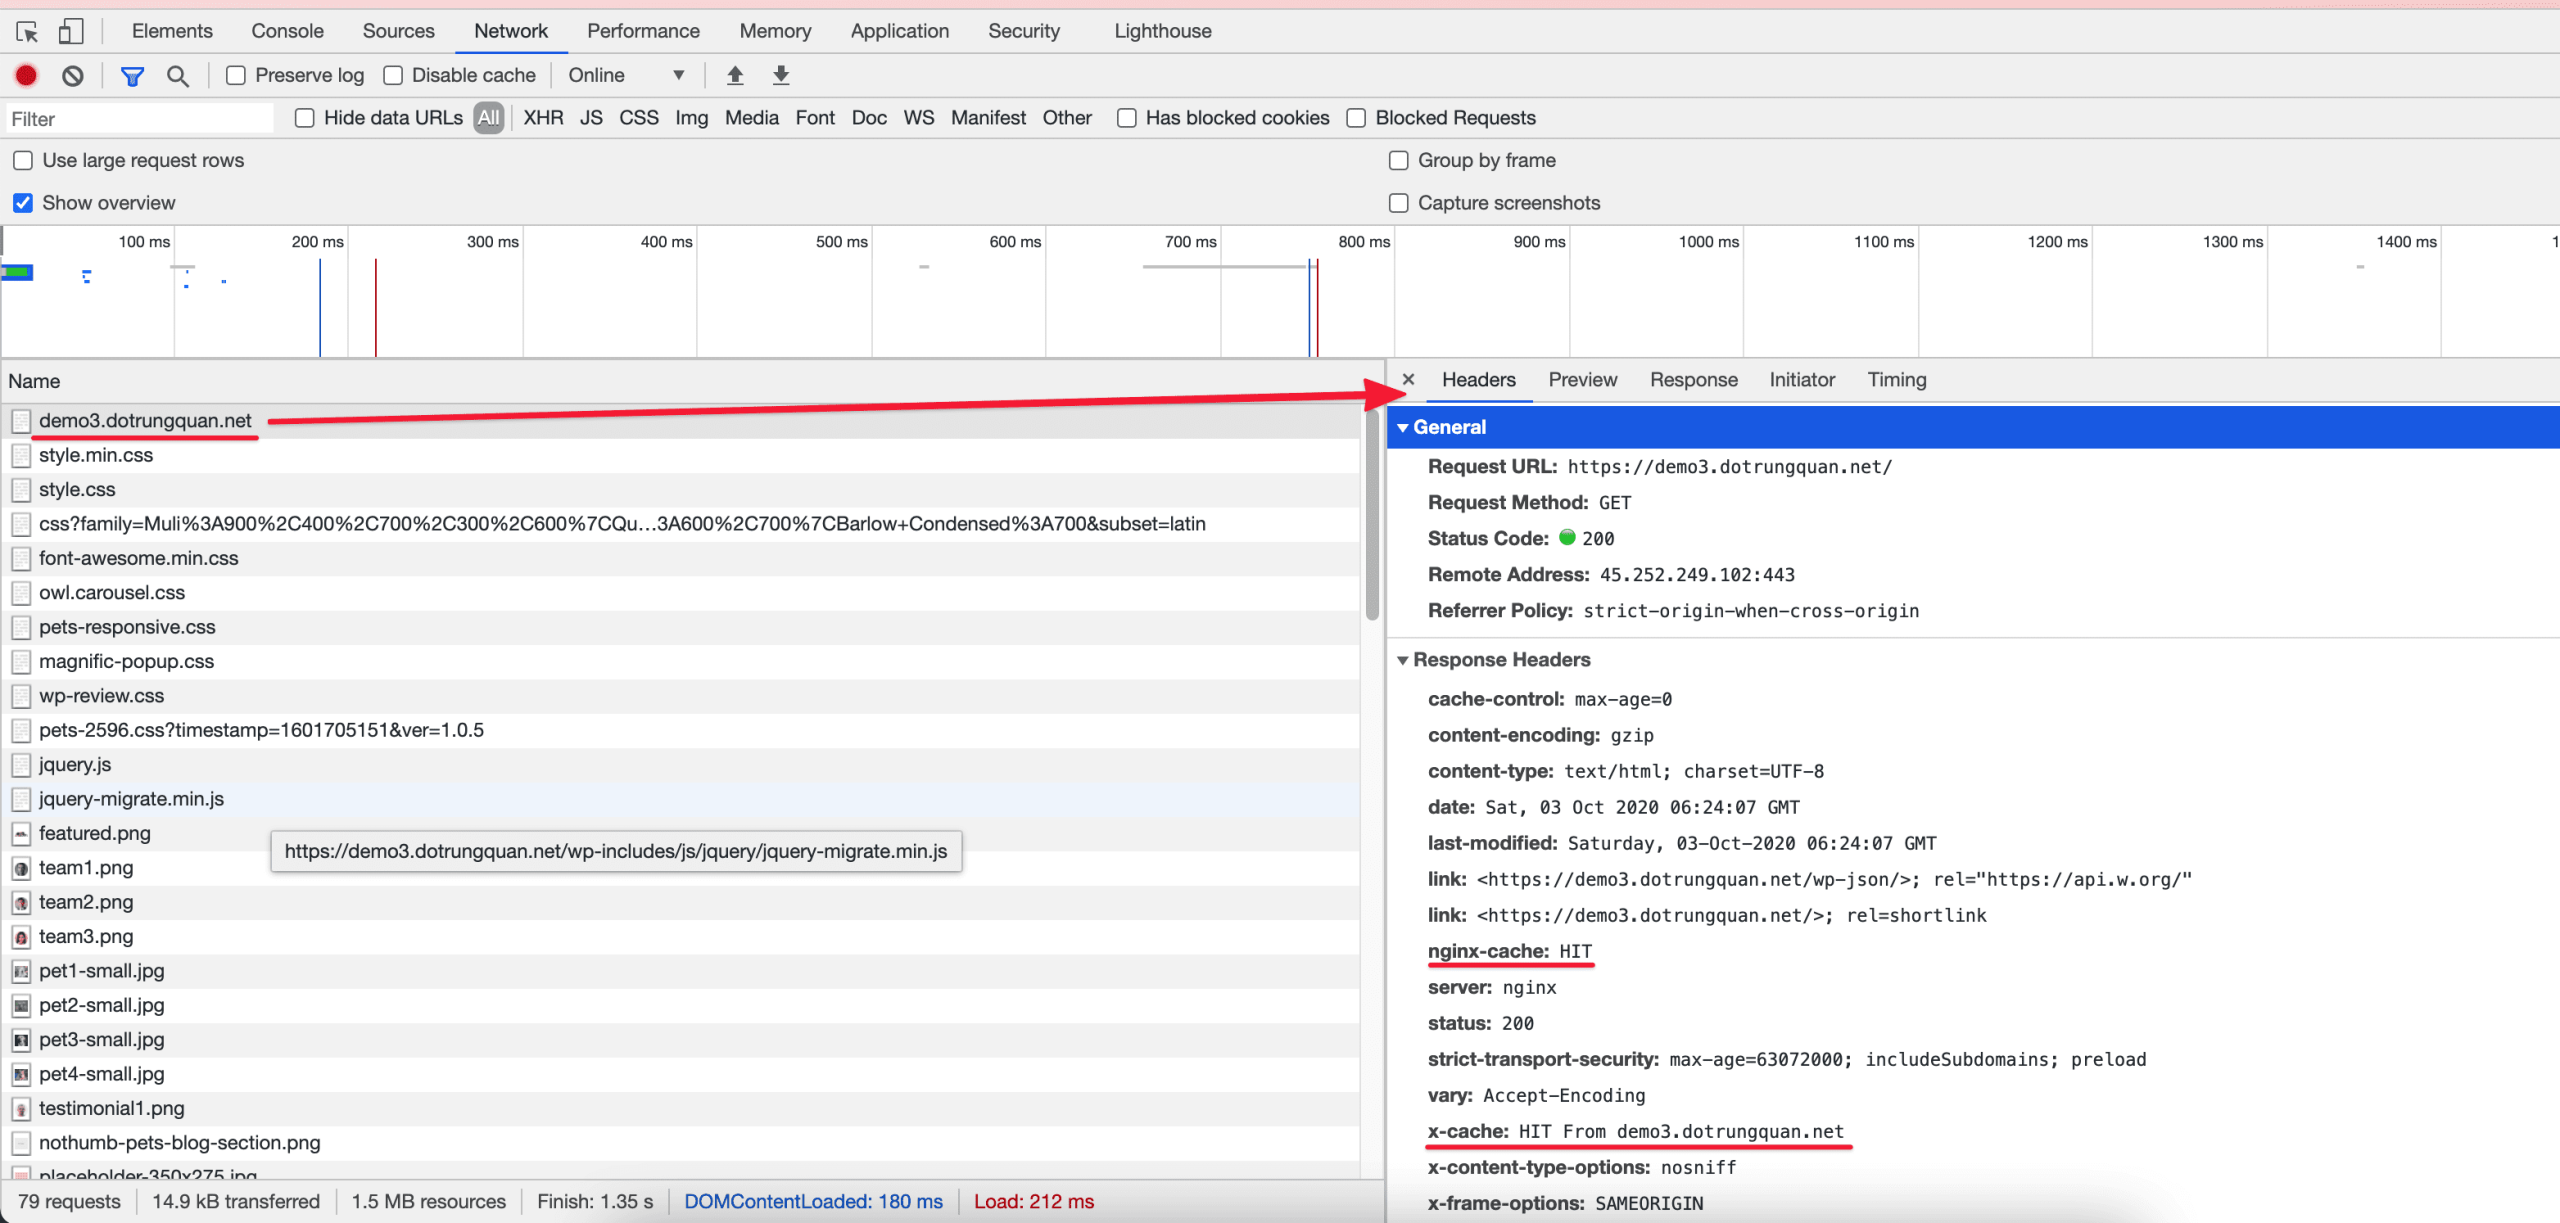Screen dimensions: 2560x1223
Task: Click the export HAR download arrow
Action: click(781, 75)
